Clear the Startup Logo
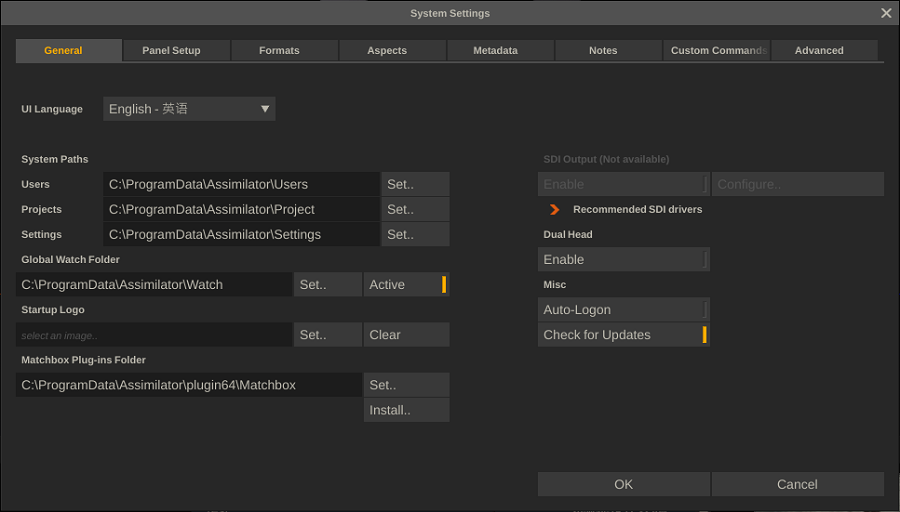The height and width of the screenshot is (512, 900). tap(406, 335)
